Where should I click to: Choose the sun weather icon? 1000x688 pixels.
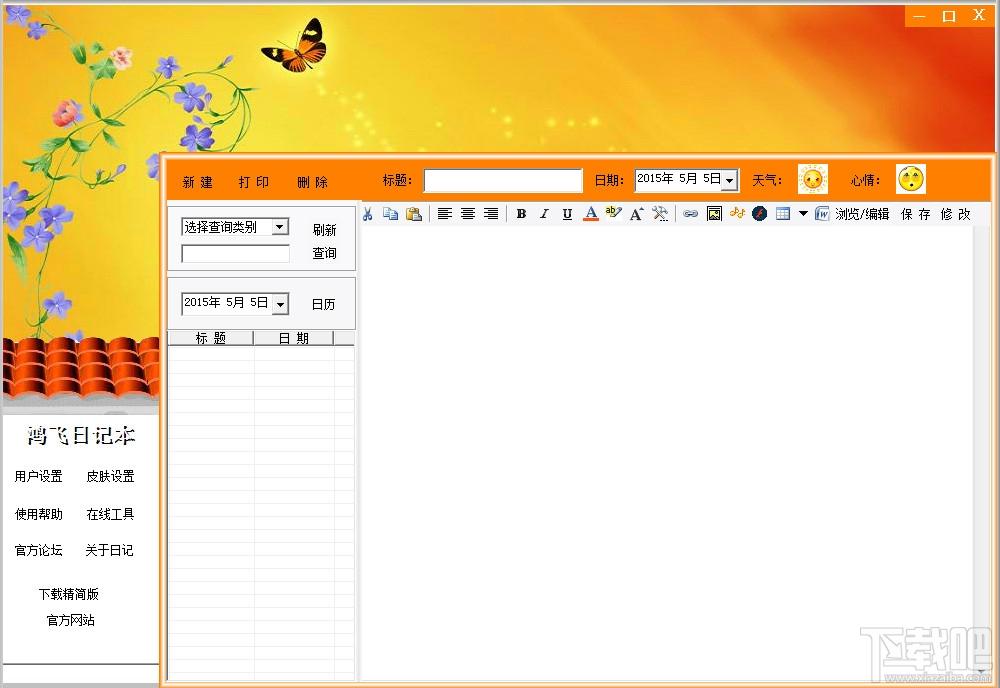click(812, 179)
